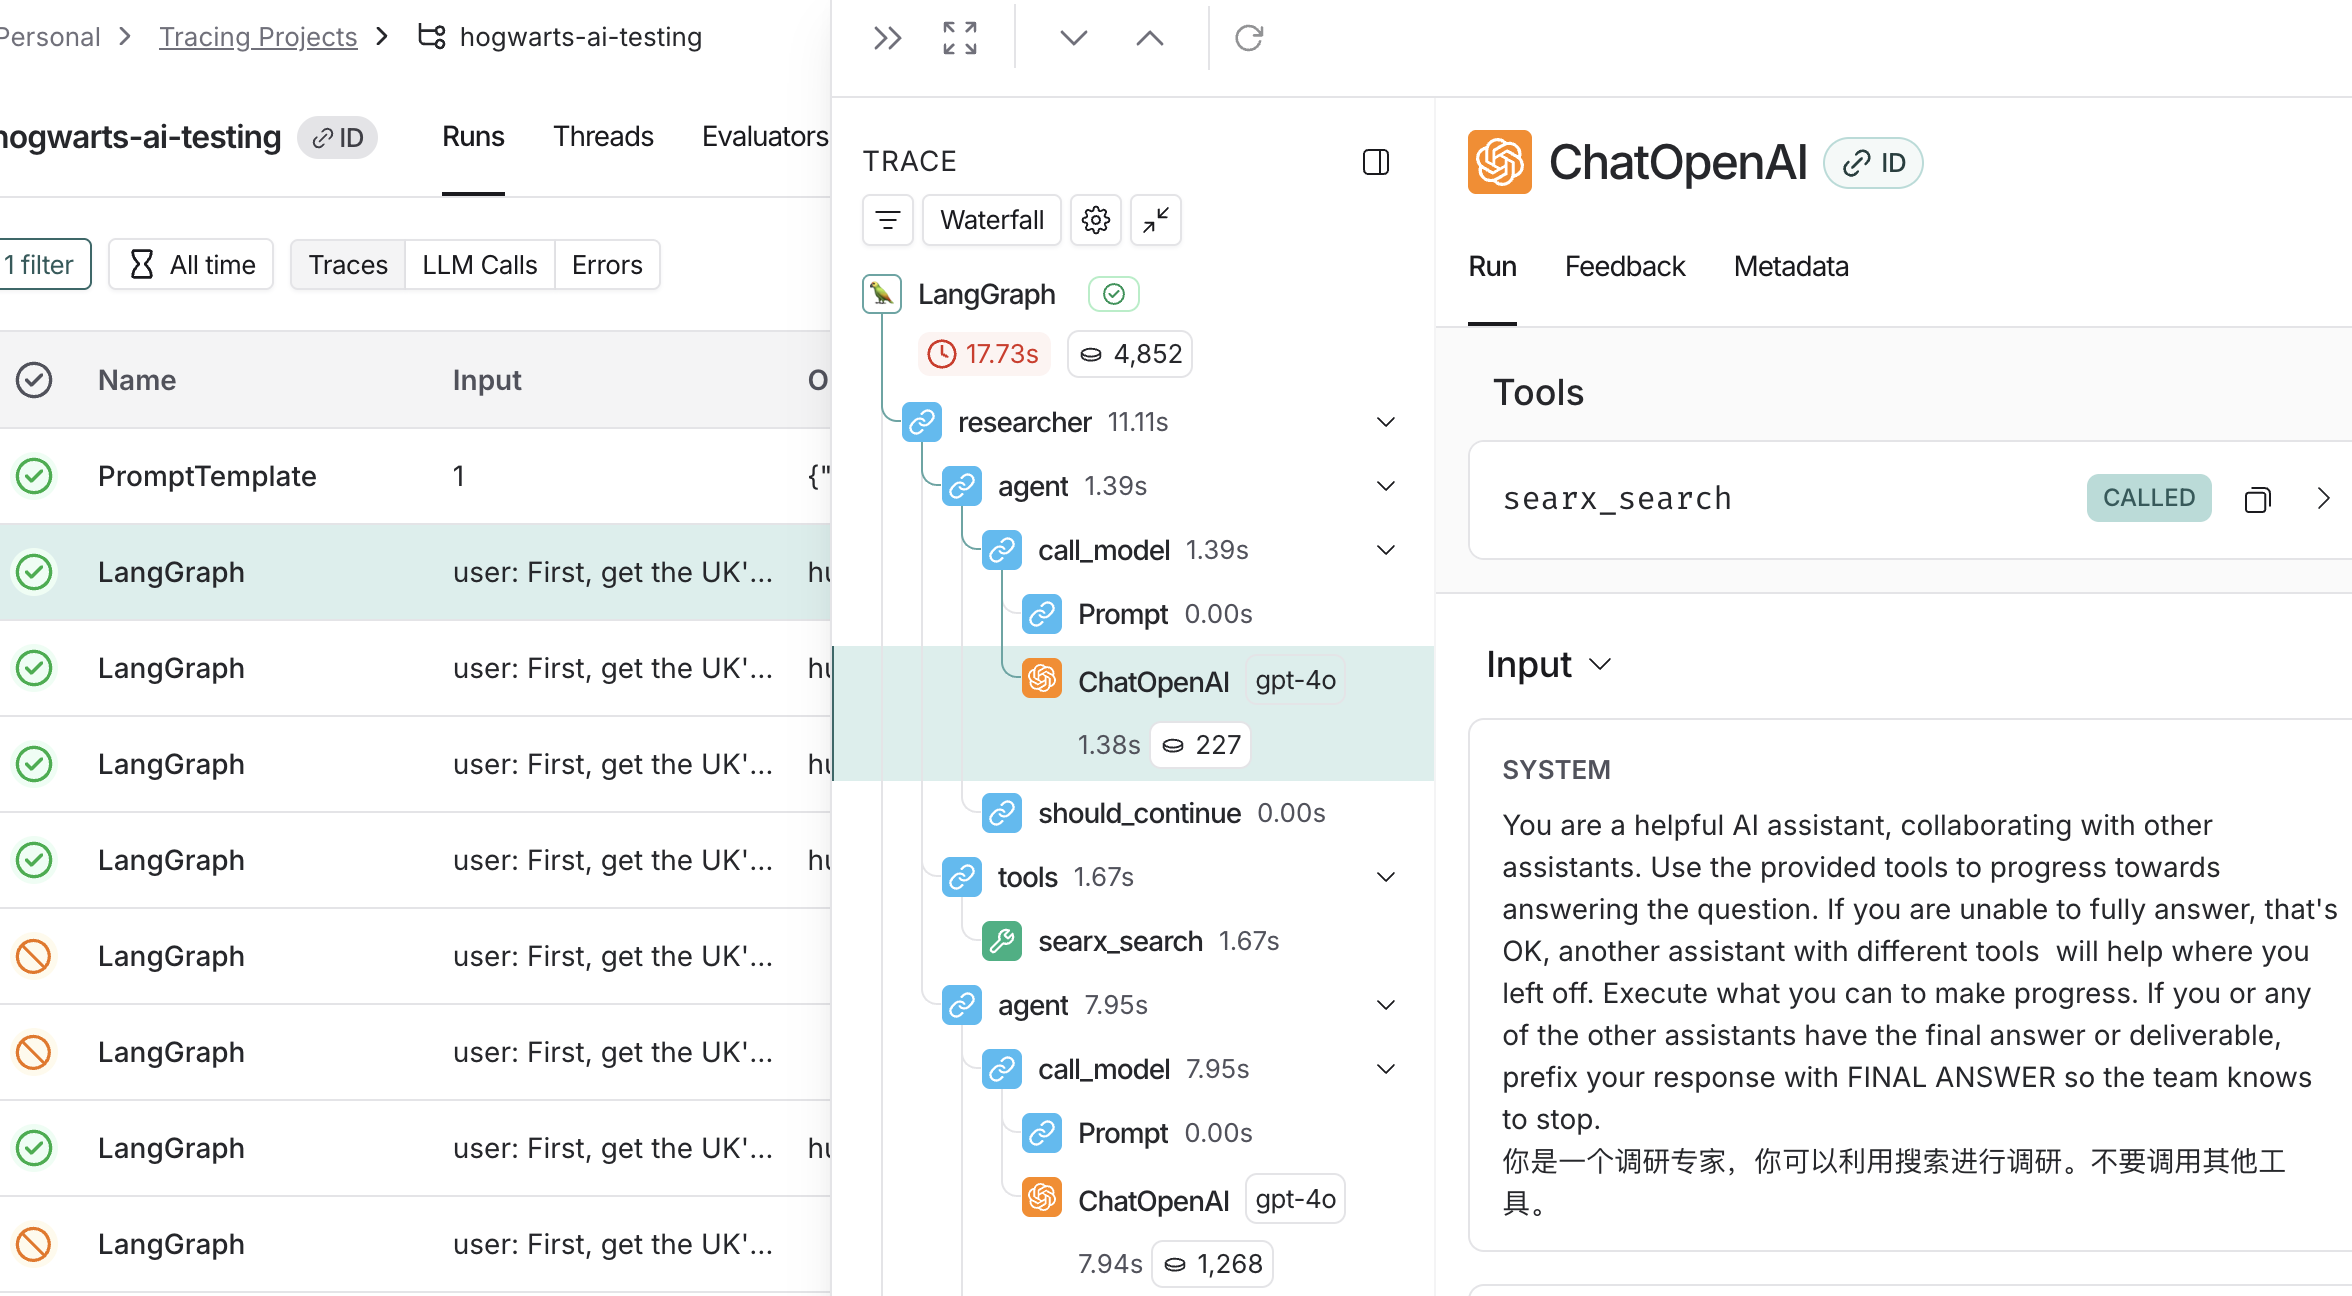Switch to LLM Calls view
This screenshot has height=1296, width=2352.
click(479, 265)
